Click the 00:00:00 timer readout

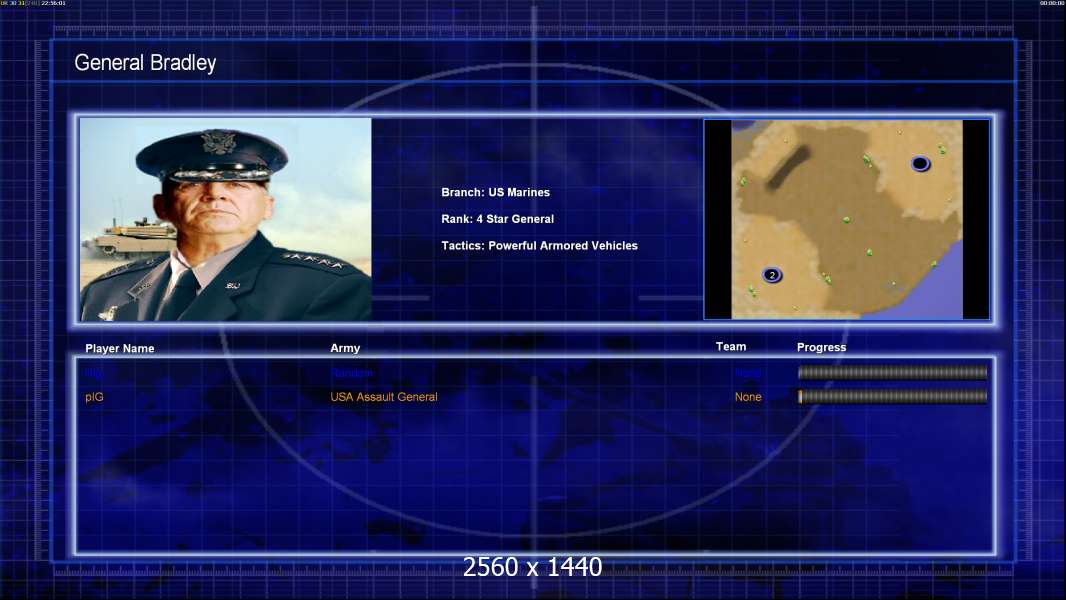pyautogui.click(x=1052, y=3)
